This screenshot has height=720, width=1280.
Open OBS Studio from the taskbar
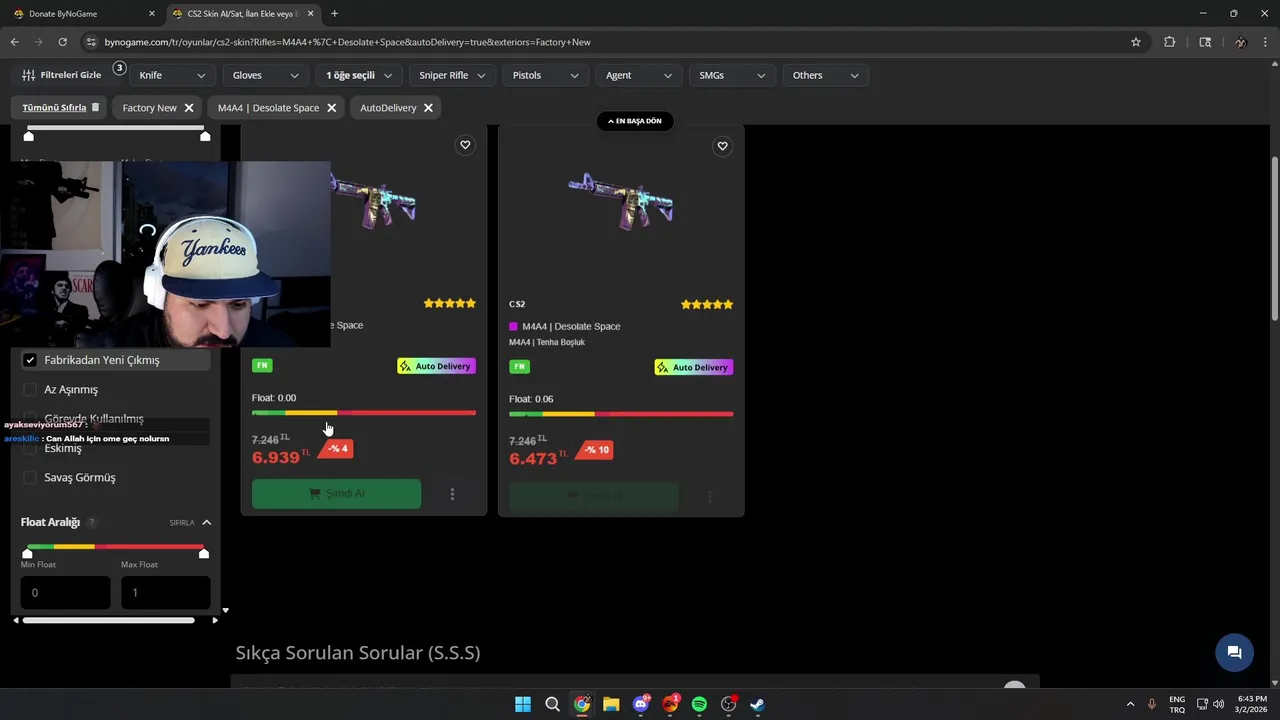pyautogui.click(x=729, y=704)
